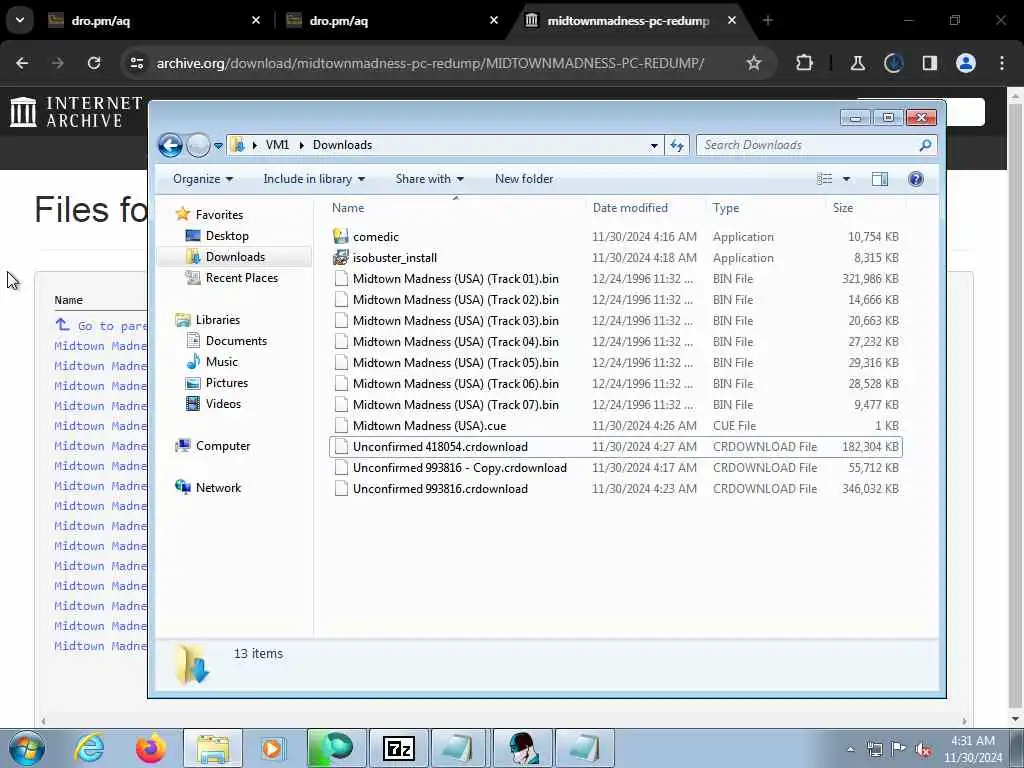Open the Share with menu
The height and width of the screenshot is (768, 1024).
pyautogui.click(x=429, y=179)
